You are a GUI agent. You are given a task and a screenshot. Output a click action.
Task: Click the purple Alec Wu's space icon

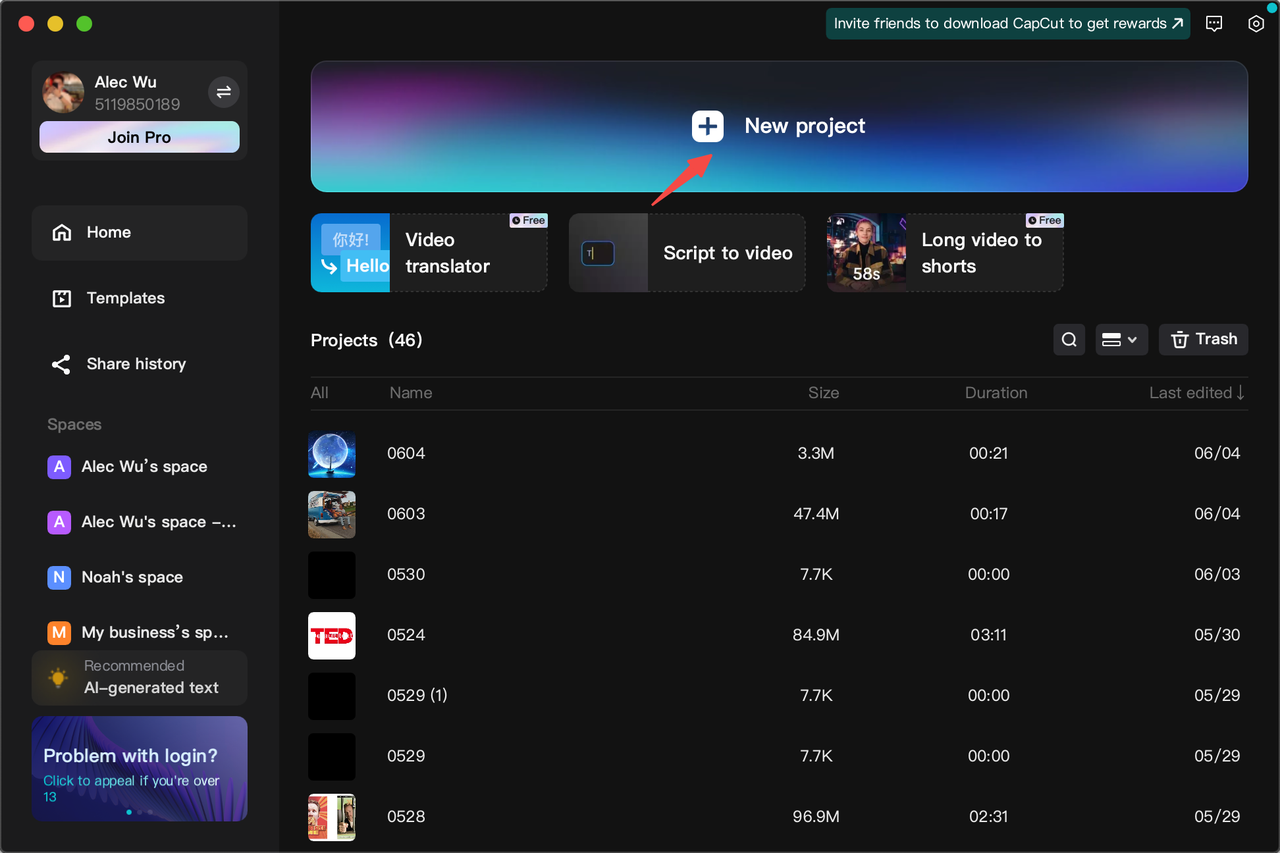coord(59,467)
